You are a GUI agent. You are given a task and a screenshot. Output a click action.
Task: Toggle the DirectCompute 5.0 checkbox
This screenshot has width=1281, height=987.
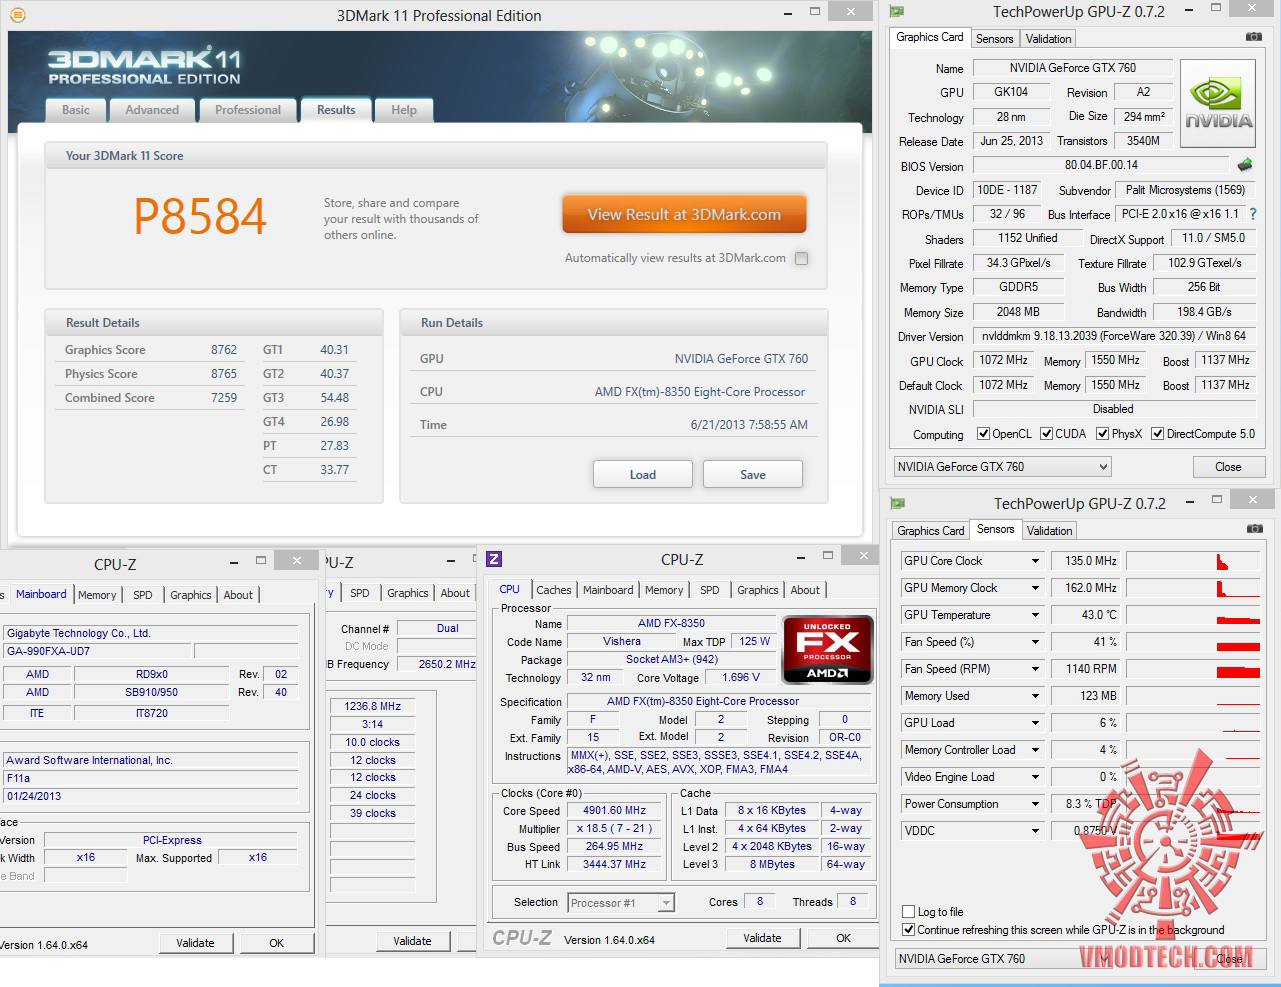1157,434
